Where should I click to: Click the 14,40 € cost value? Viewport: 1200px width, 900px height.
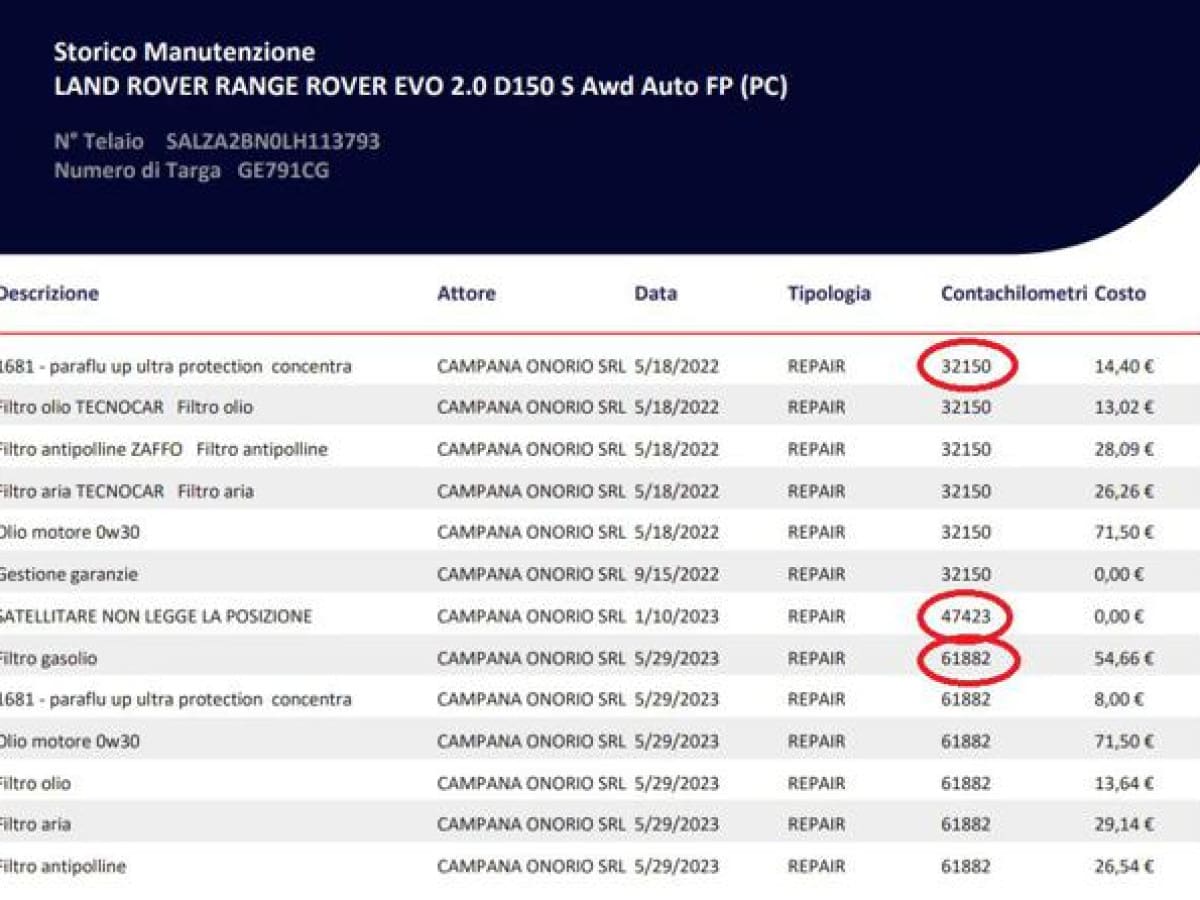[x=1124, y=367]
